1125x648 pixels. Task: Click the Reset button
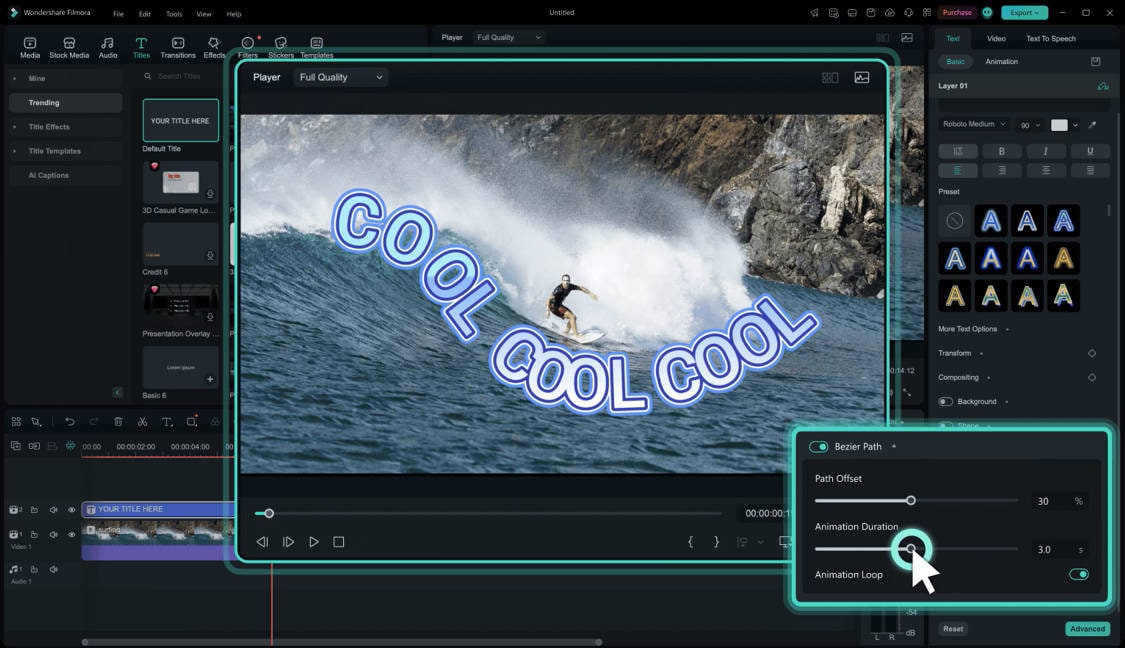point(953,629)
